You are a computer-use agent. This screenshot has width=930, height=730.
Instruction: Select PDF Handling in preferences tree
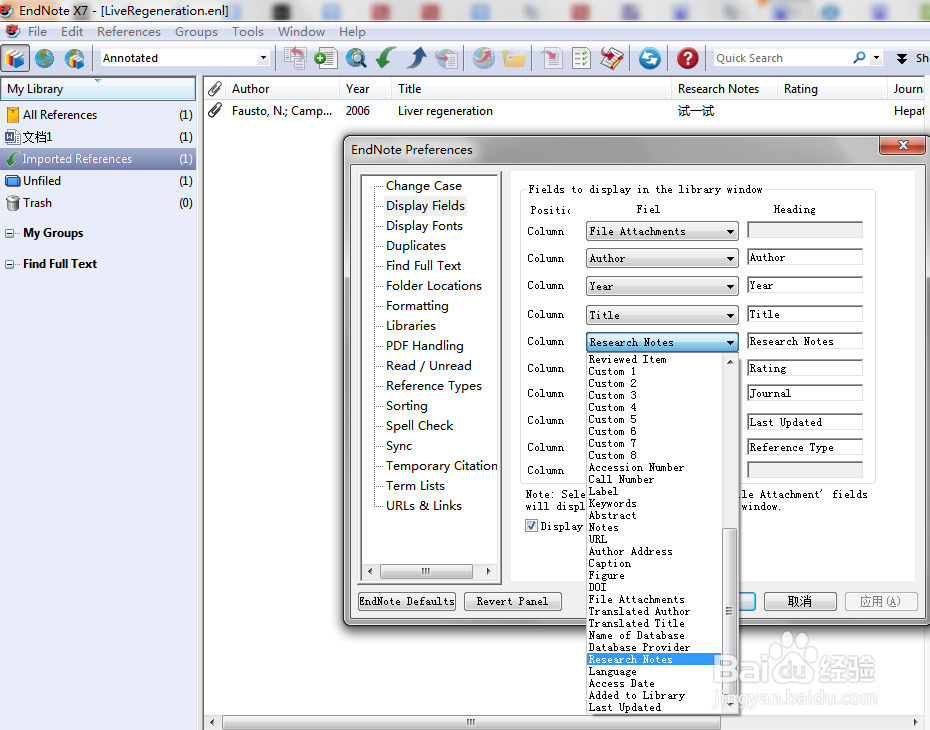tap(425, 346)
